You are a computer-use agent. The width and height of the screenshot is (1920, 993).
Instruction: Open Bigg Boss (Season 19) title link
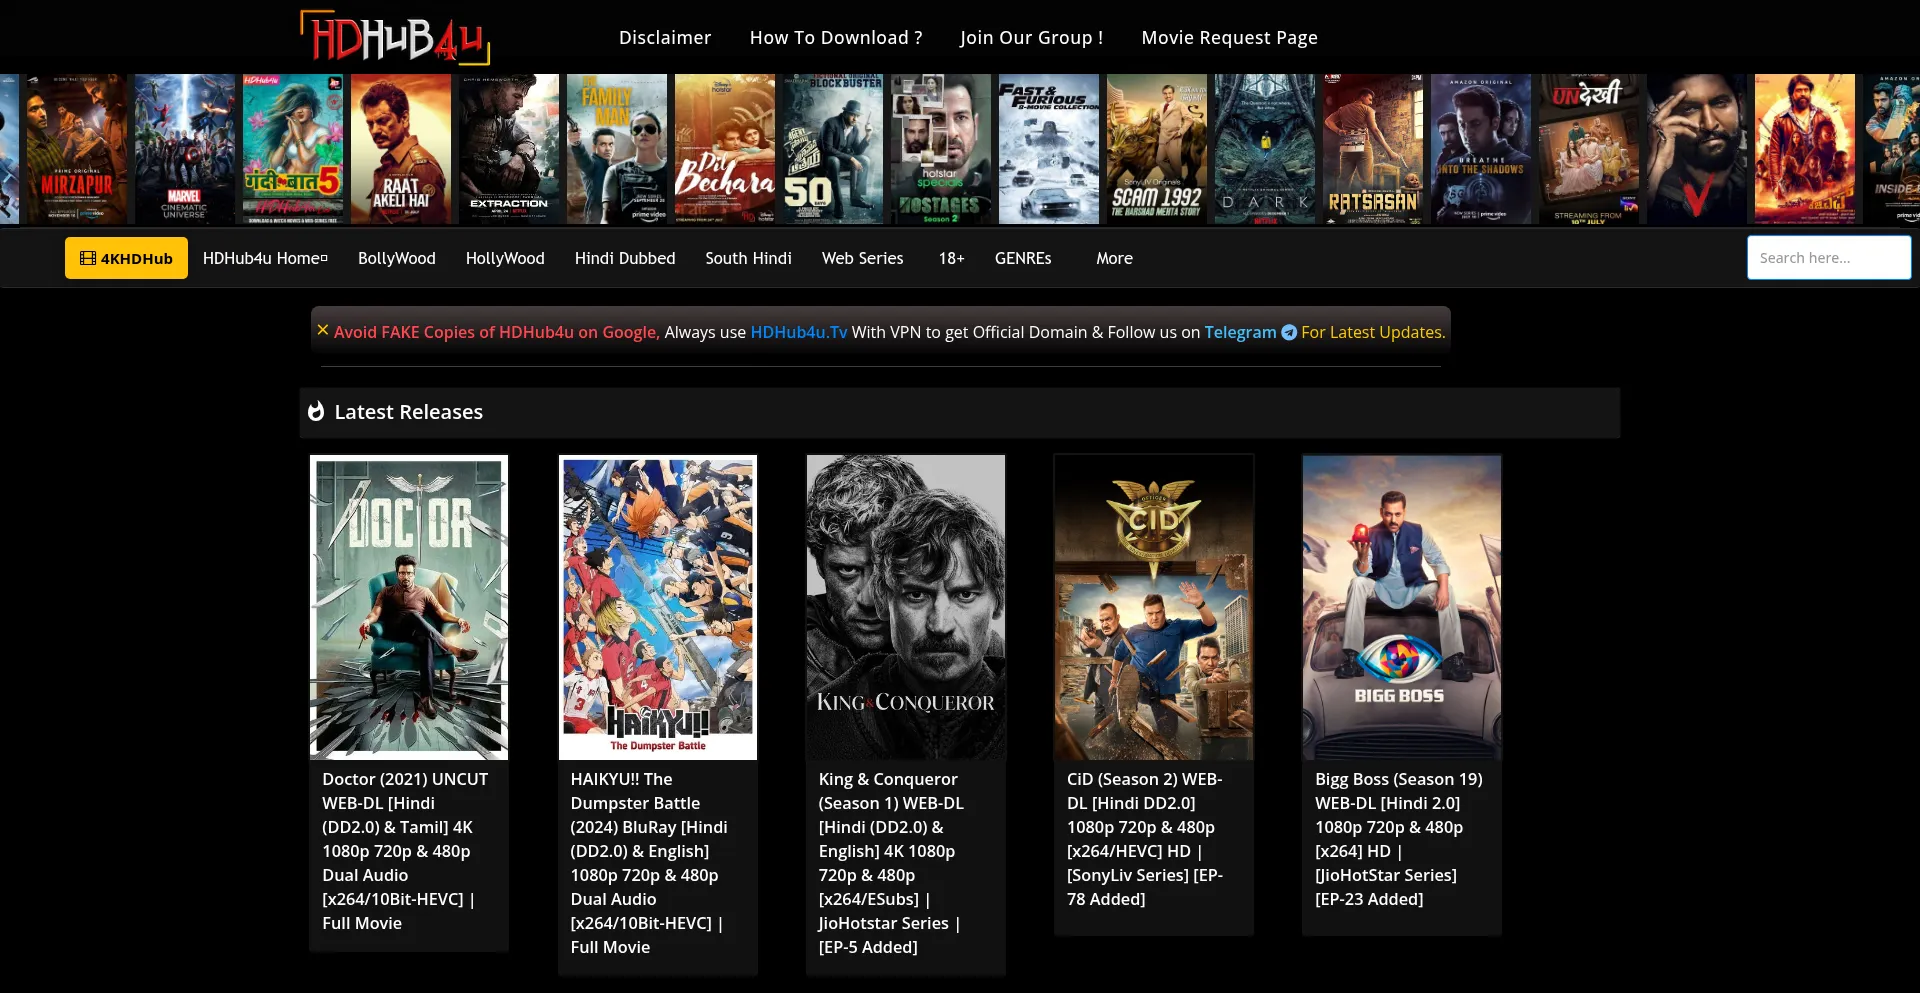click(1399, 839)
